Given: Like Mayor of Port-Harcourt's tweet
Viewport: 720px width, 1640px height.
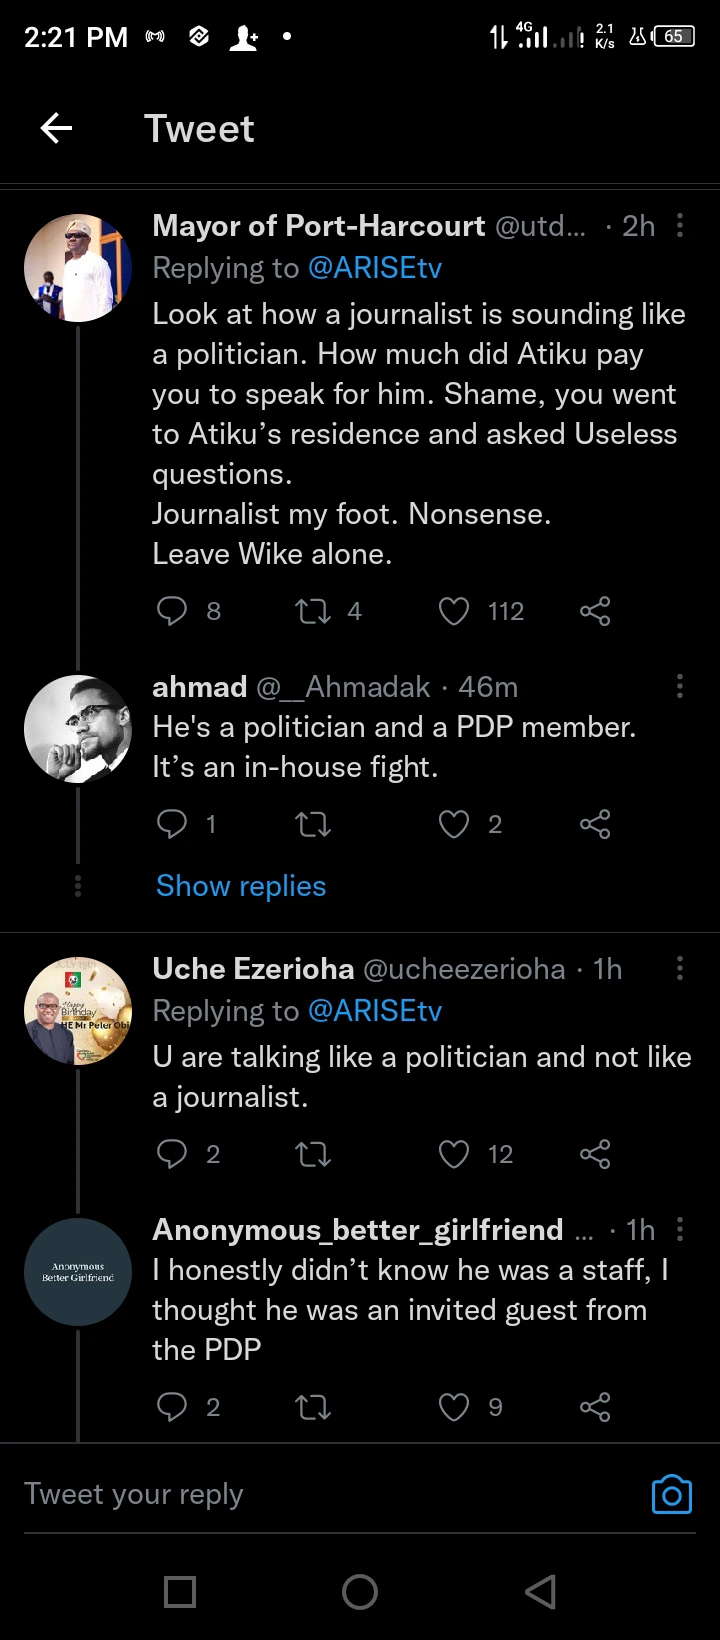Looking at the screenshot, I should pyautogui.click(x=454, y=611).
